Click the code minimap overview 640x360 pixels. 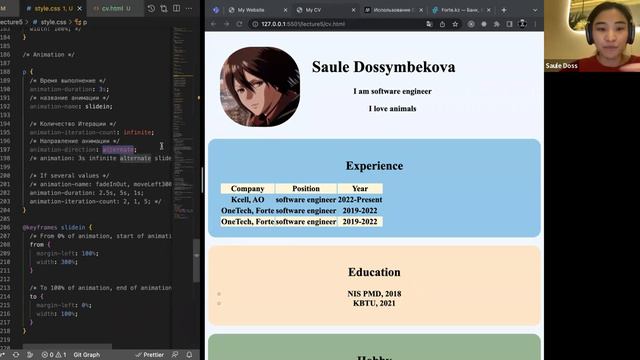182,122
